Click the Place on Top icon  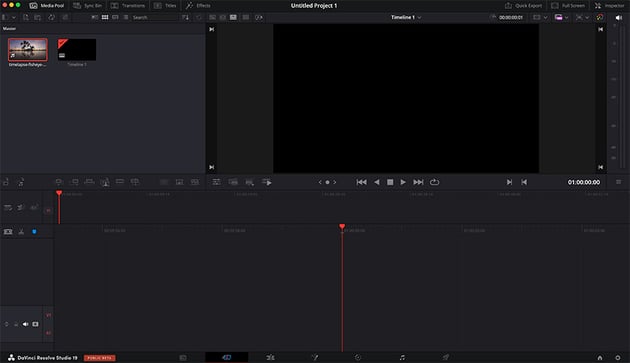tap(120, 182)
